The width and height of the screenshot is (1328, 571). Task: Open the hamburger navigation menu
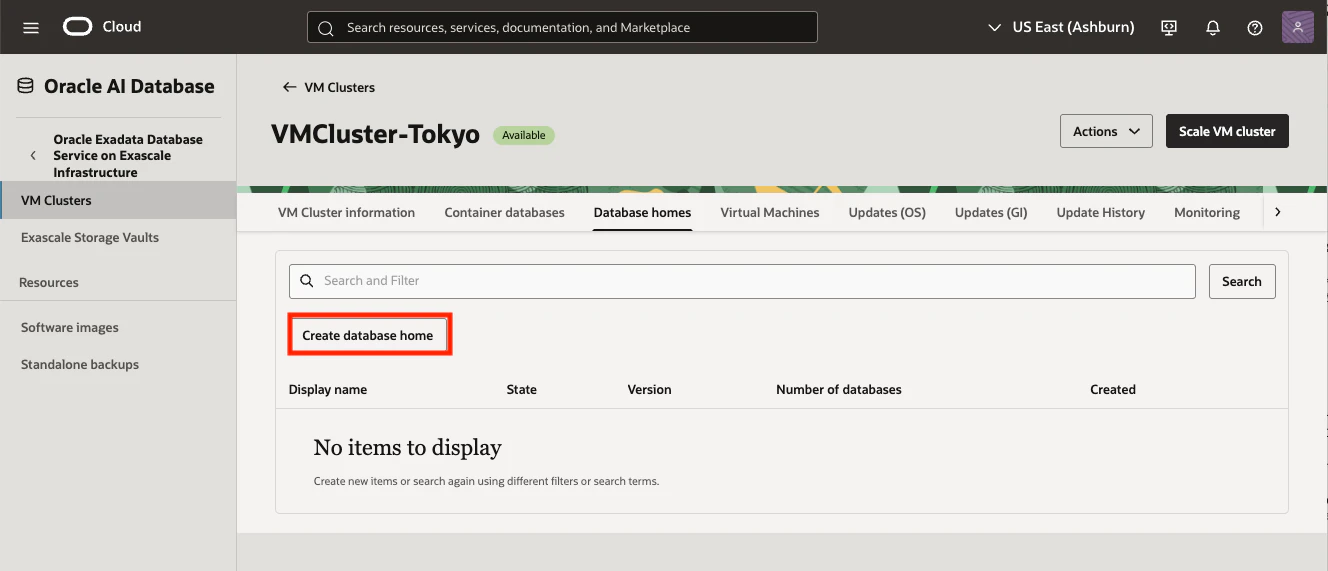pyautogui.click(x=30, y=27)
